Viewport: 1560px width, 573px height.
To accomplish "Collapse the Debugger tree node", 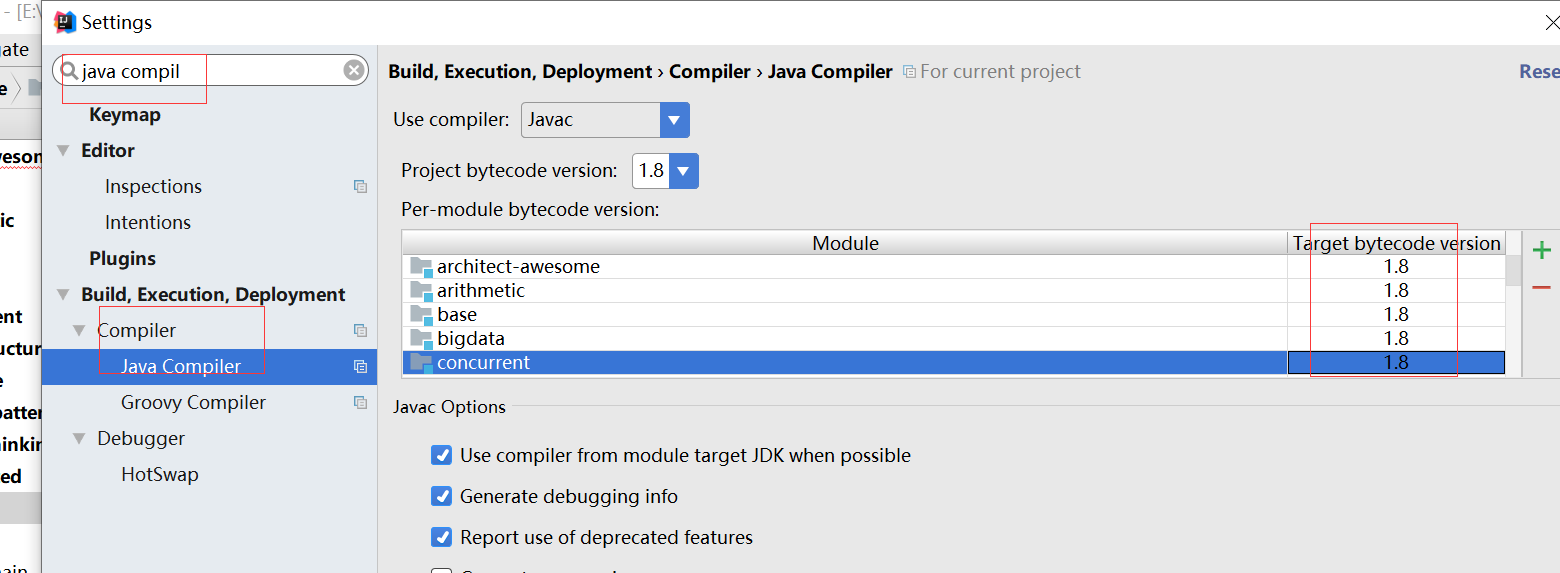I will point(80,439).
